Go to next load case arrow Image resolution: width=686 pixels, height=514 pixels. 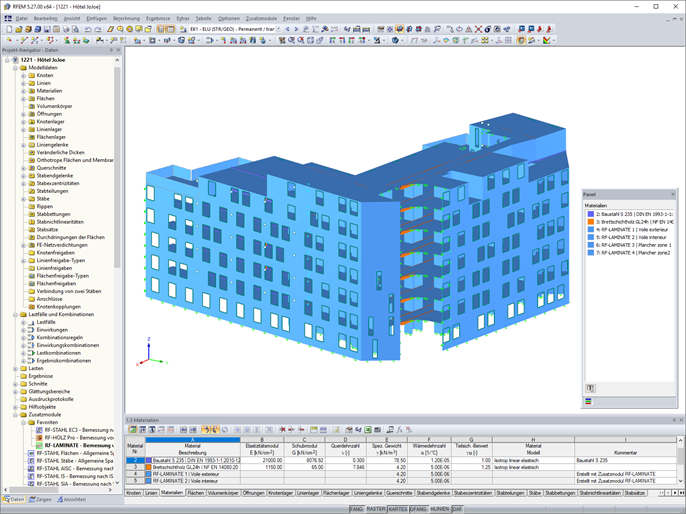coord(296,29)
